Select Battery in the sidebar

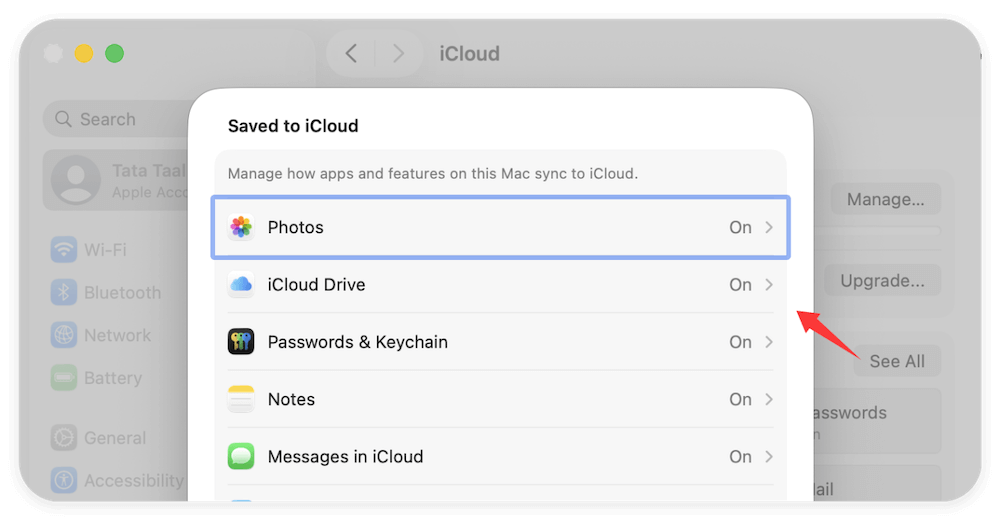pos(112,378)
